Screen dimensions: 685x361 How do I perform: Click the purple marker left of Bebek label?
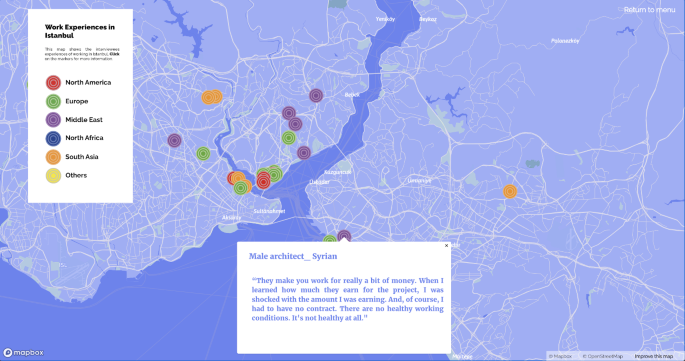316,95
